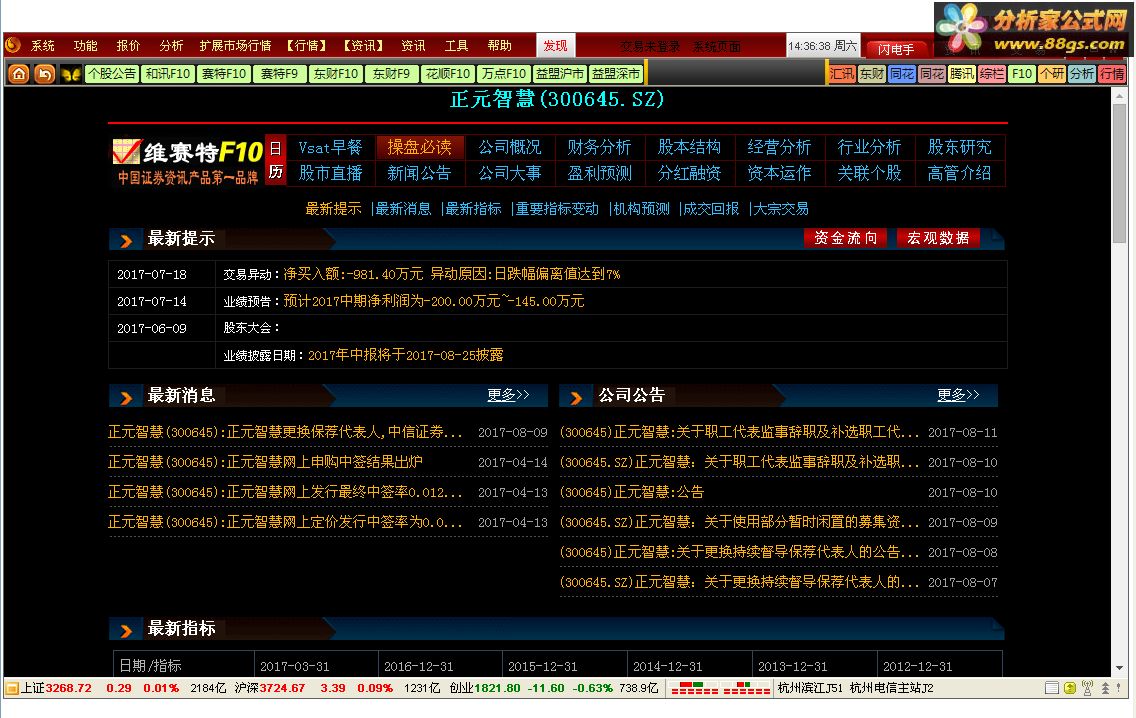Click the red-green market breadth indicator
The image size is (1136, 718).
point(721,688)
